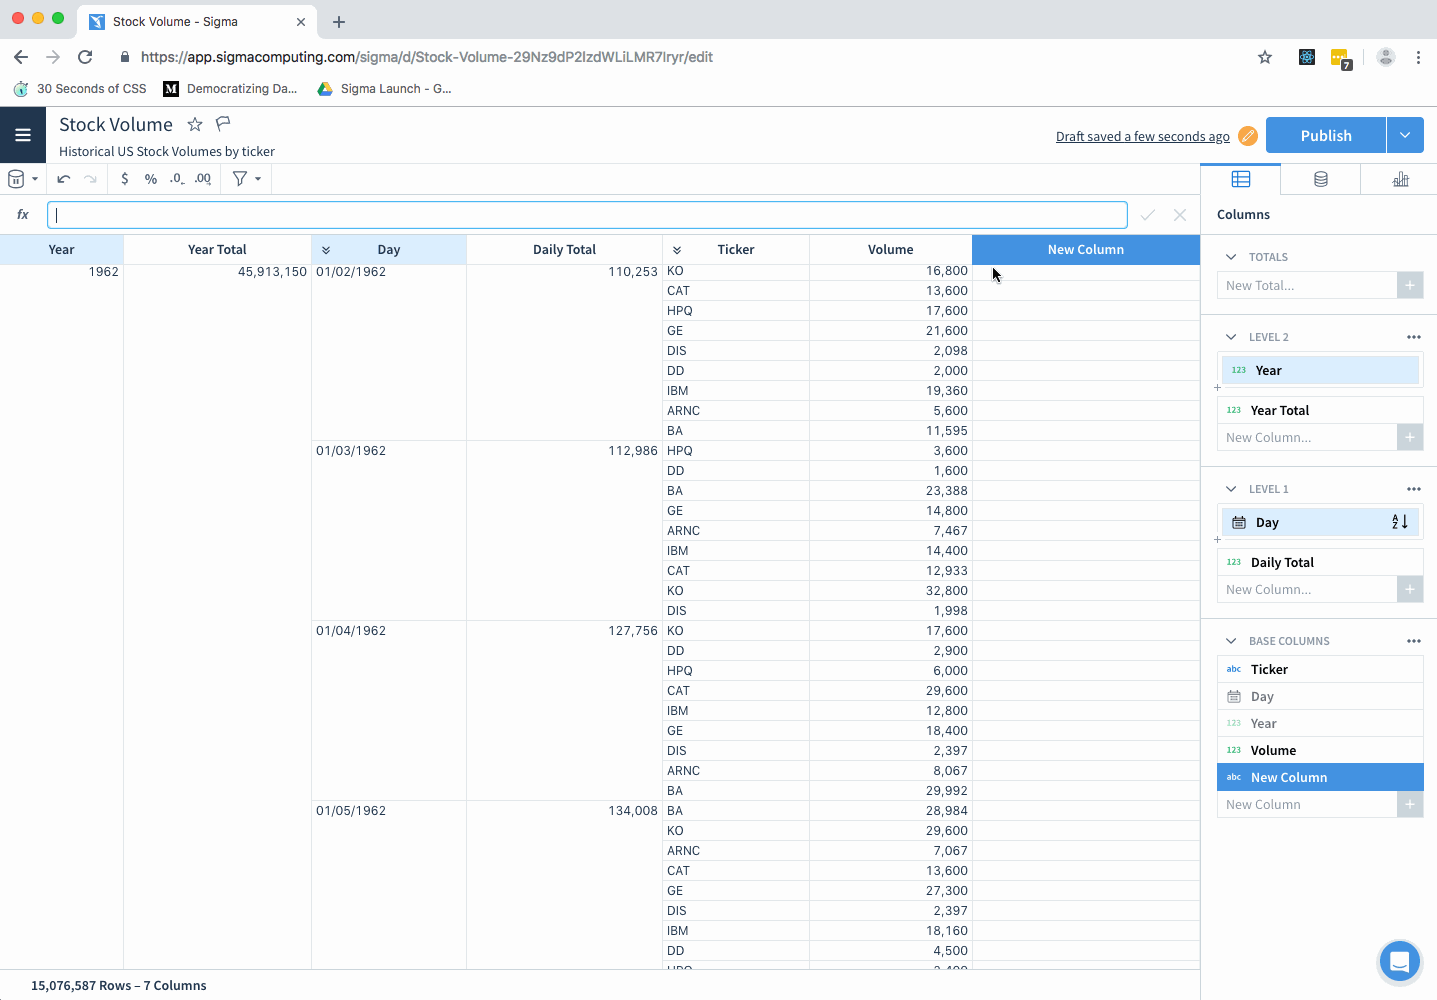Add a new total with the plus button
This screenshot has height=1000, width=1437.
click(x=1410, y=285)
